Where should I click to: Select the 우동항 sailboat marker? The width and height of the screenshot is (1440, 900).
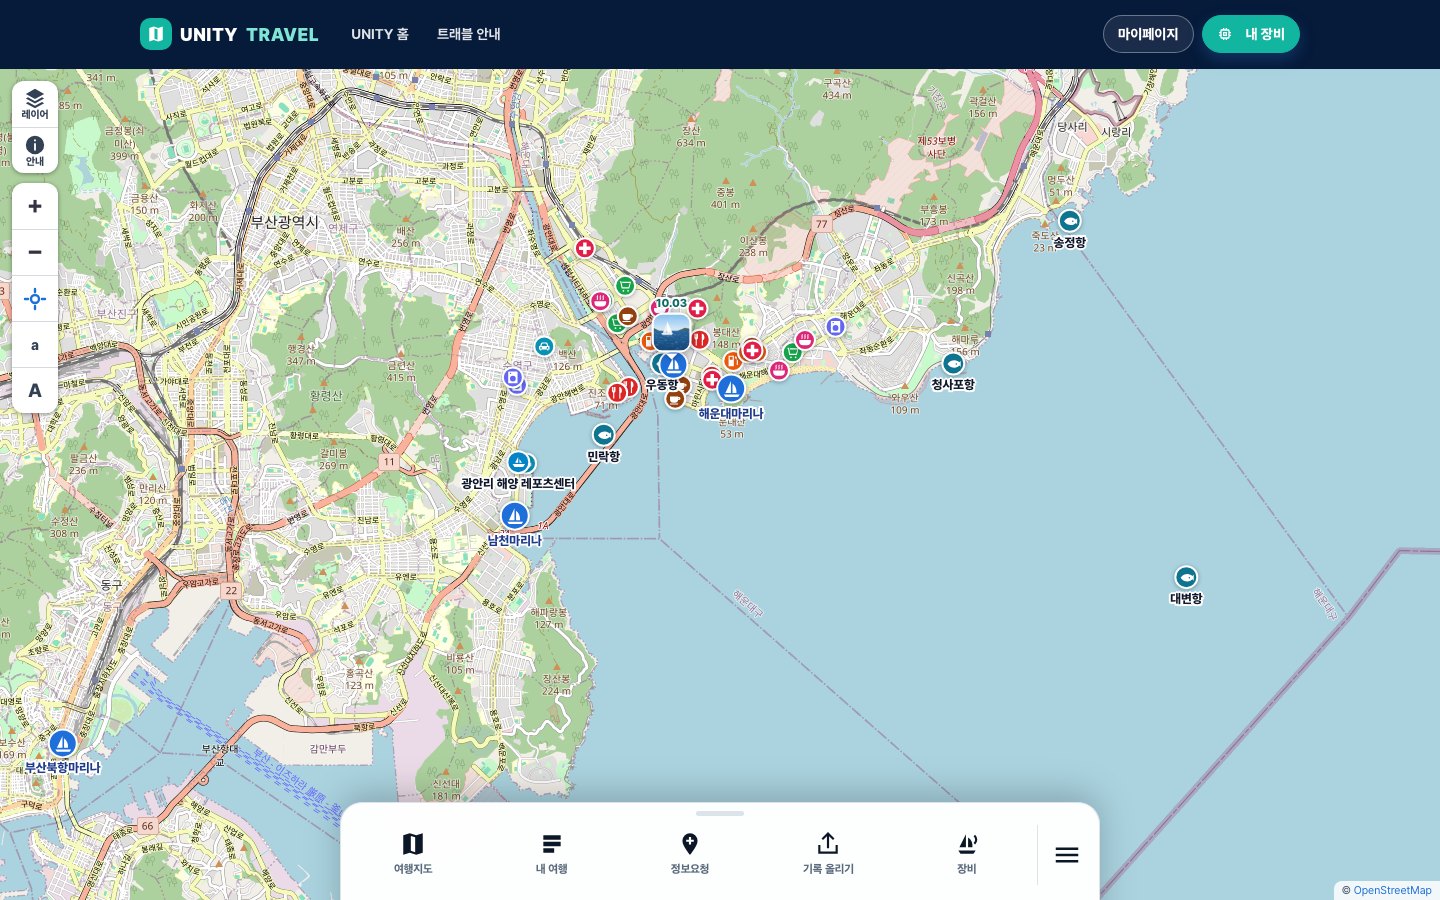(x=674, y=365)
